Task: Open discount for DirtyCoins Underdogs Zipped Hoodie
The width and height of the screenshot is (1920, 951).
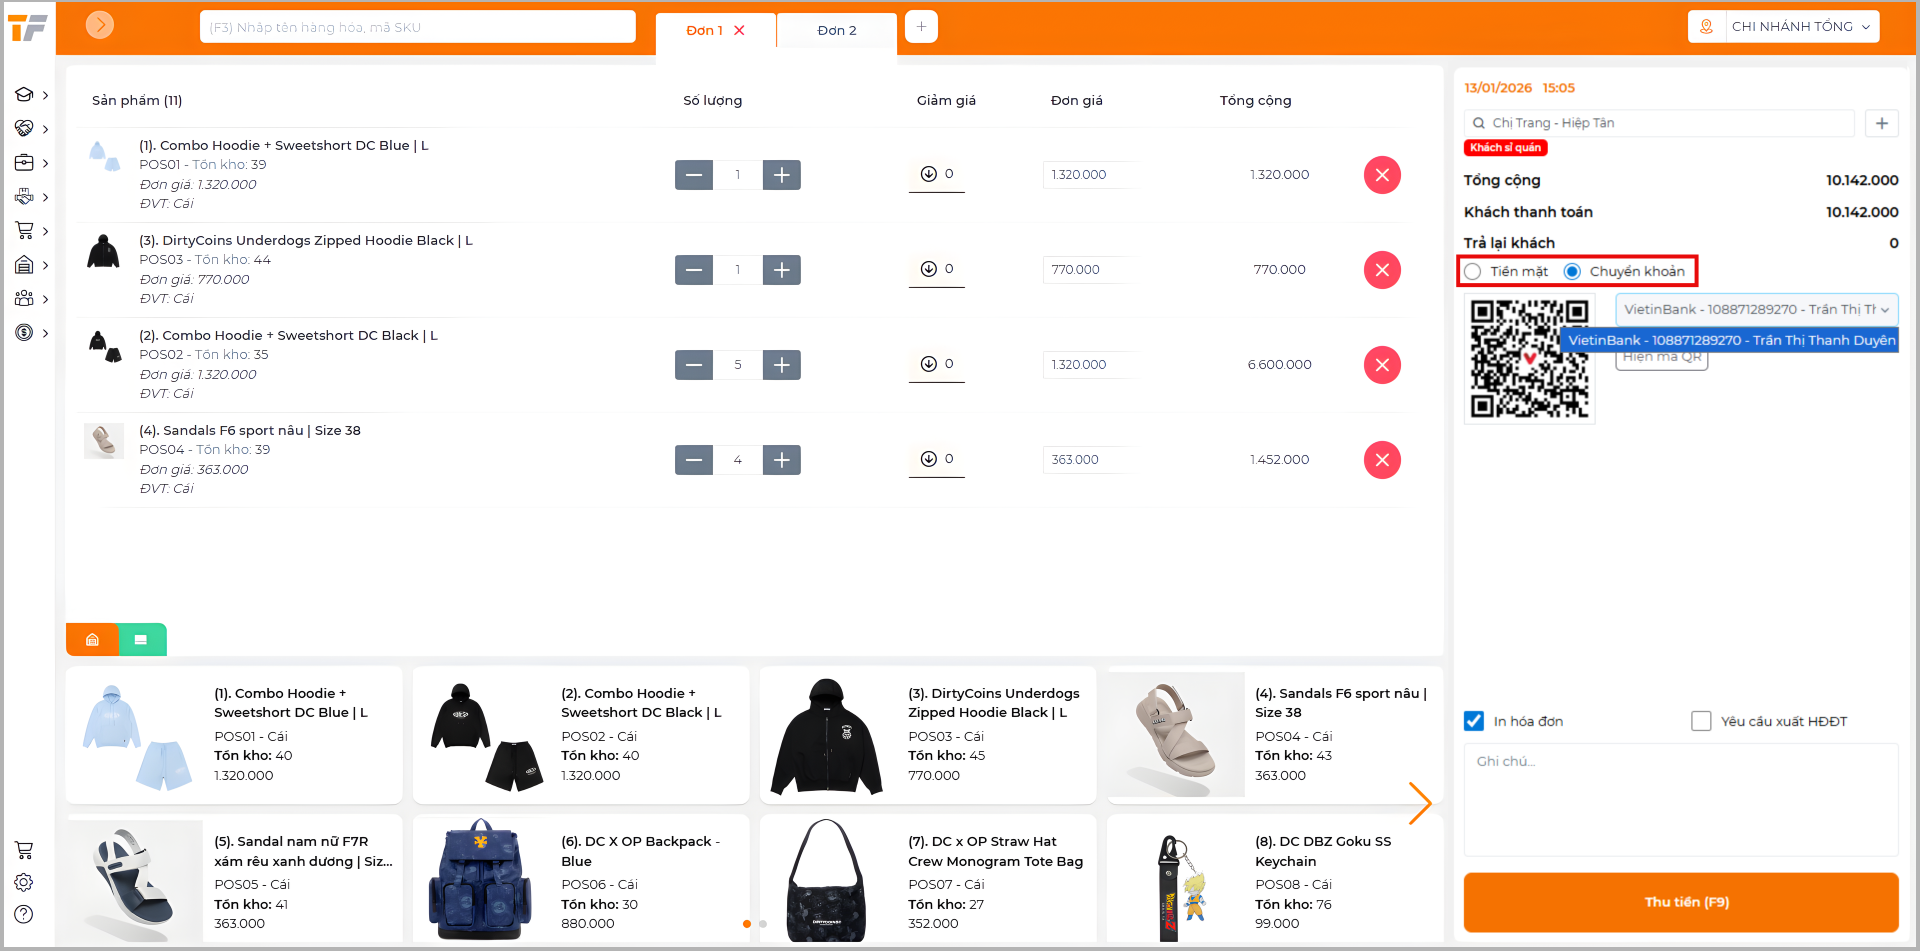Action: pos(936,270)
